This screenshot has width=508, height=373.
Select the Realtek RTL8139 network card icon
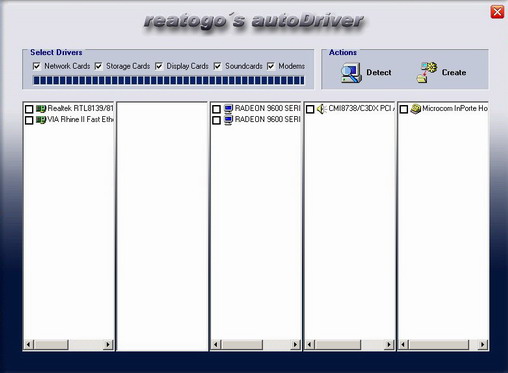[41, 109]
